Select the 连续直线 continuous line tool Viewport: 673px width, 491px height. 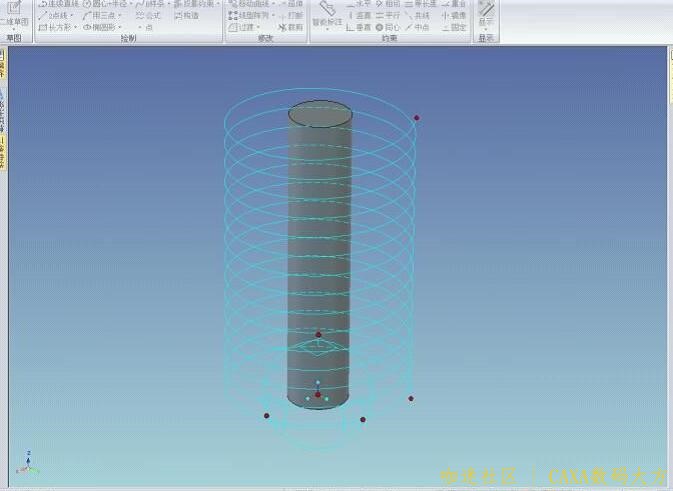pyautogui.click(x=60, y=4)
